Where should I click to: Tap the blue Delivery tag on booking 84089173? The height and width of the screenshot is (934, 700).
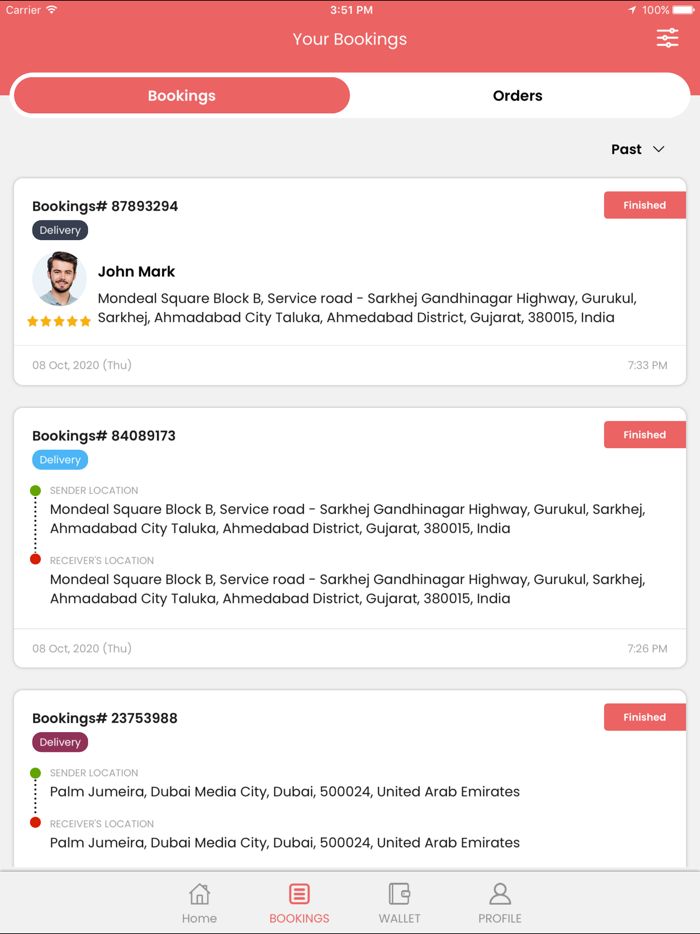(x=60, y=460)
